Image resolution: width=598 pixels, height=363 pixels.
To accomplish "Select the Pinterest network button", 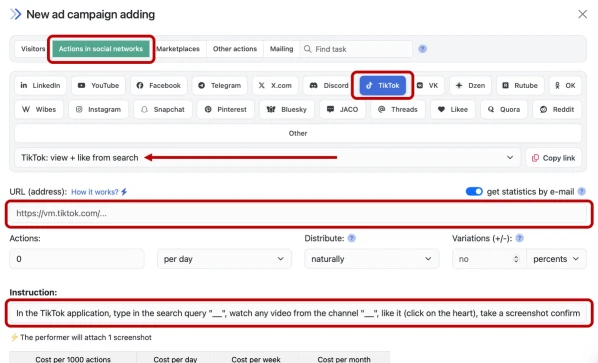I will point(226,109).
